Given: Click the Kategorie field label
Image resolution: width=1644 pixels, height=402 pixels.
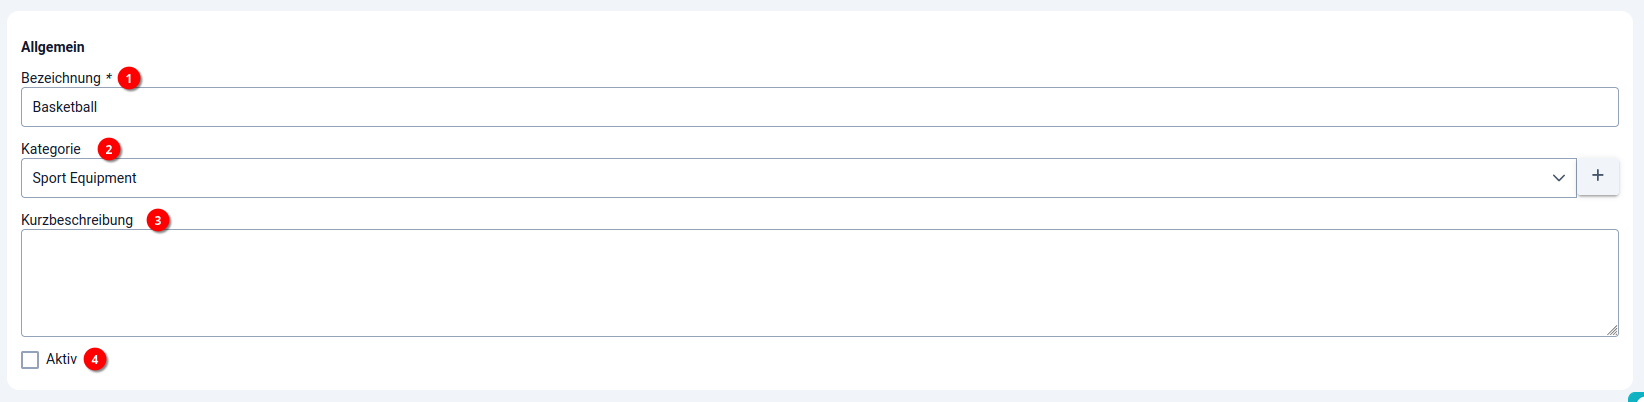Looking at the screenshot, I should 51,149.
